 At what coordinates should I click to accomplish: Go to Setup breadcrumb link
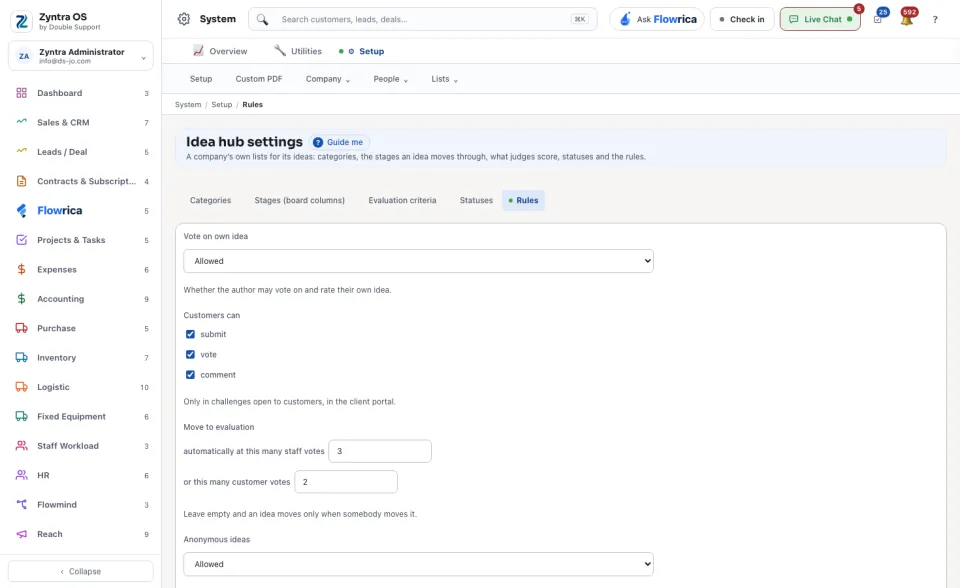click(x=222, y=105)
